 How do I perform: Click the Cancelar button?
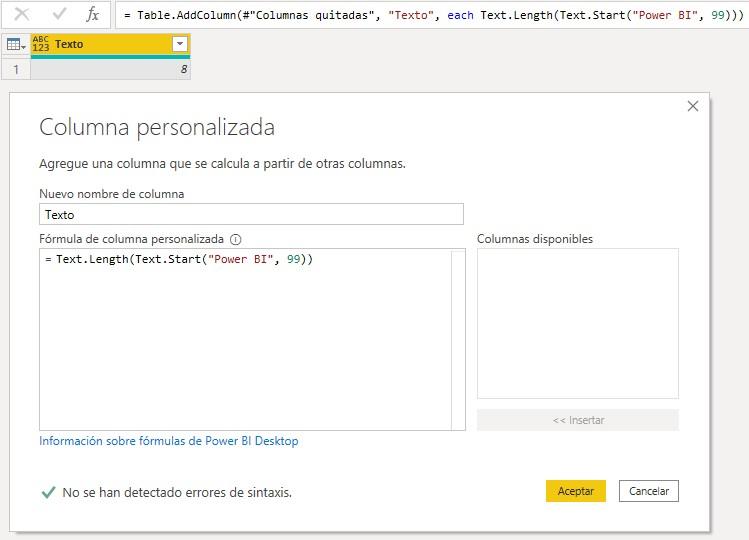(649, 491)
